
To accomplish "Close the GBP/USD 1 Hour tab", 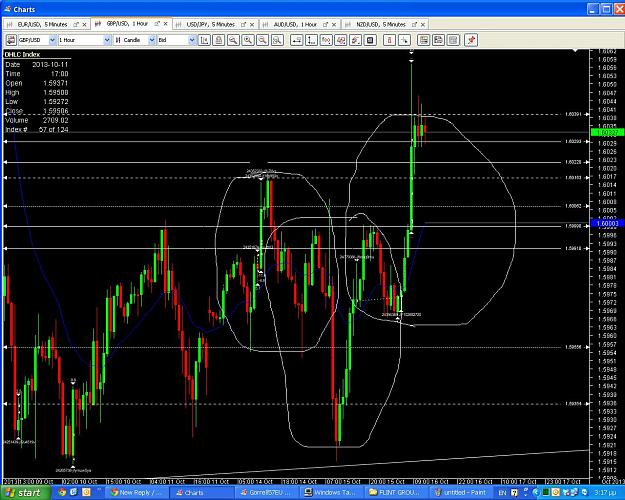I will tap(165, 24).
